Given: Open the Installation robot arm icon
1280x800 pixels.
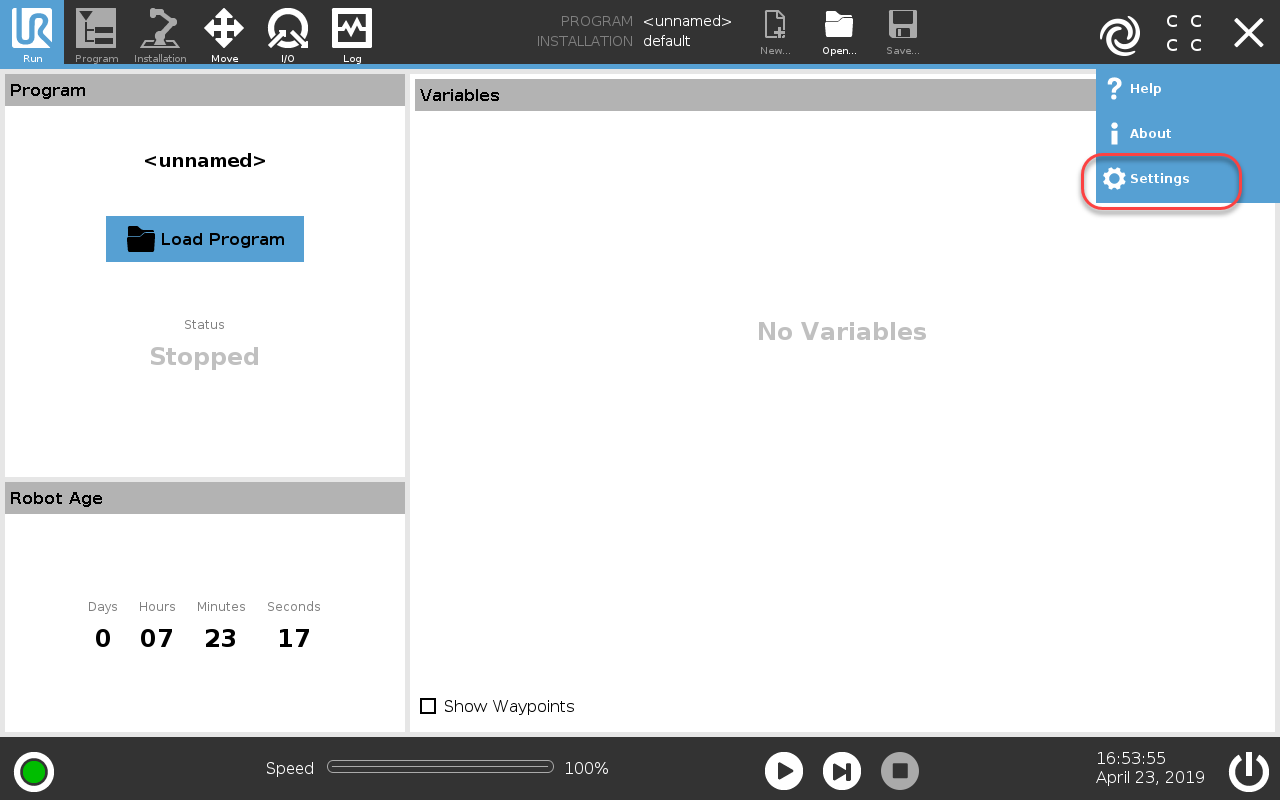Looking at the screenshot, I should [x=160, y=32].
